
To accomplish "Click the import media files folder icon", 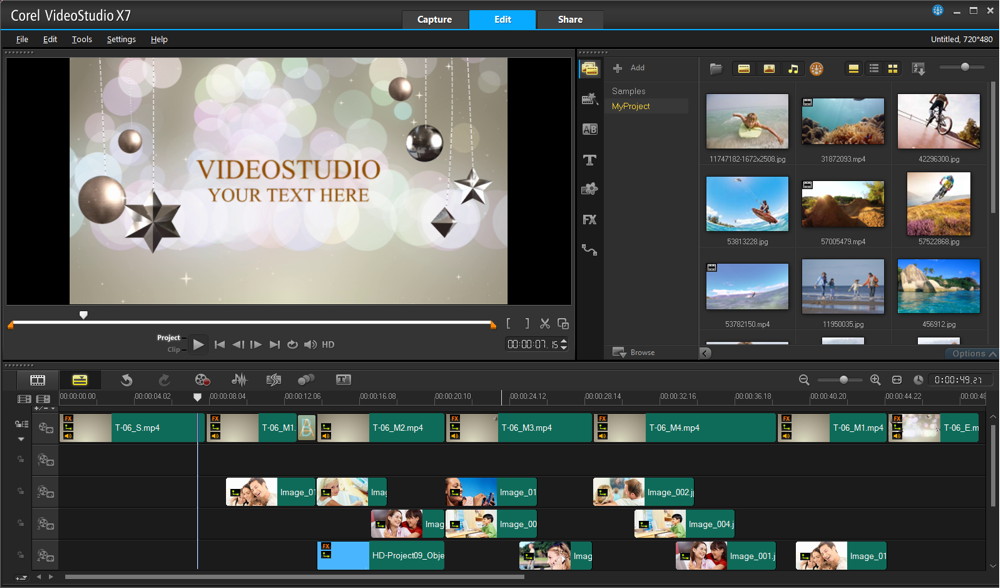I will coord(716,68).
